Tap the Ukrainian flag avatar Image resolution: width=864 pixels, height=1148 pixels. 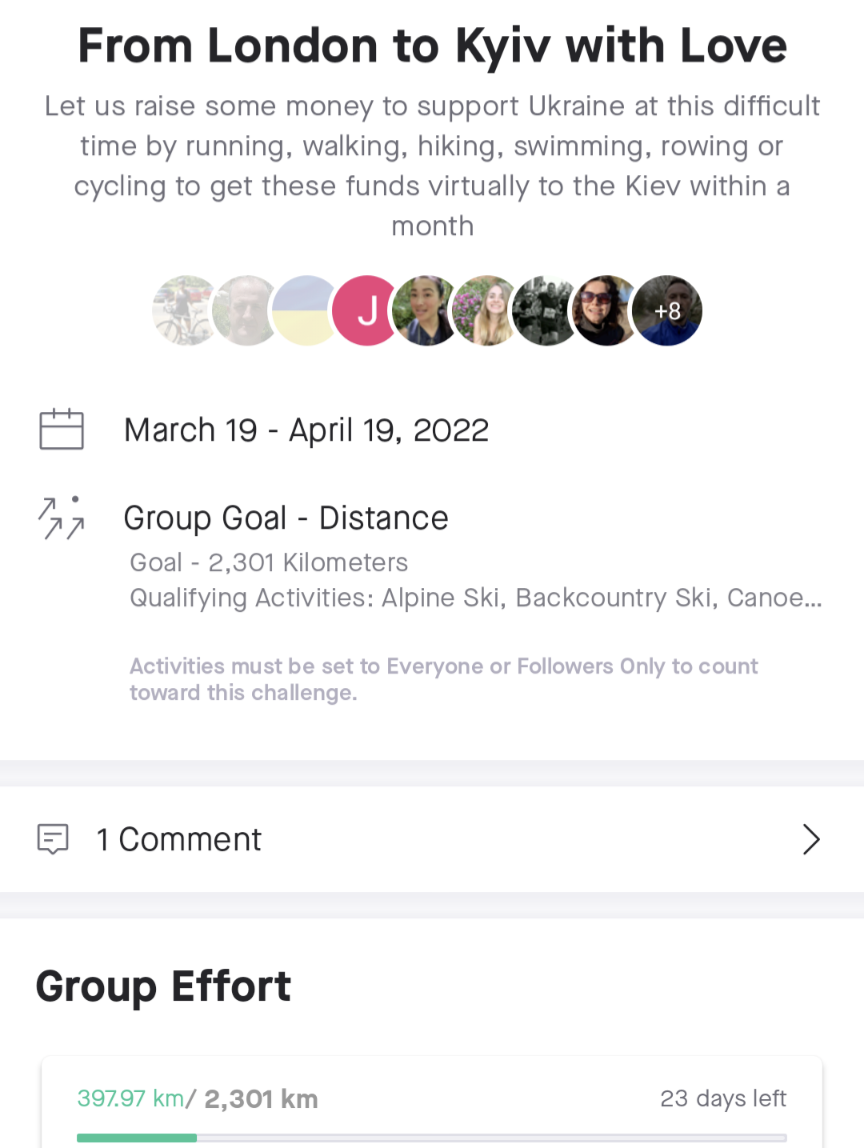(306, 310)
